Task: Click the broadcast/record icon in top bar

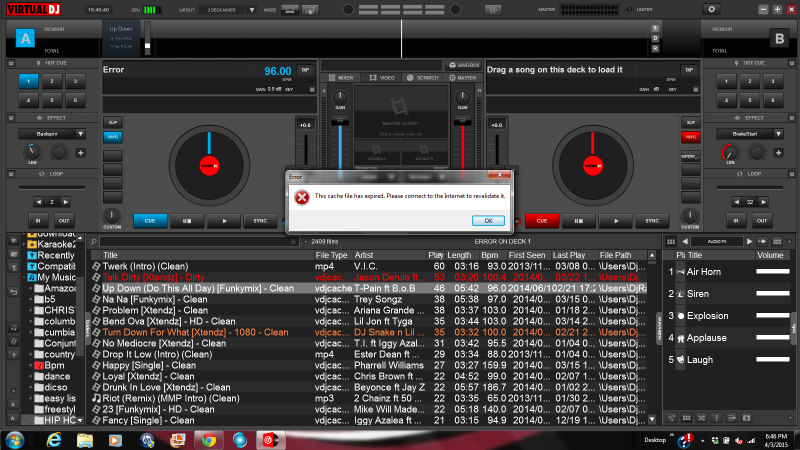Action: [493, 10]
